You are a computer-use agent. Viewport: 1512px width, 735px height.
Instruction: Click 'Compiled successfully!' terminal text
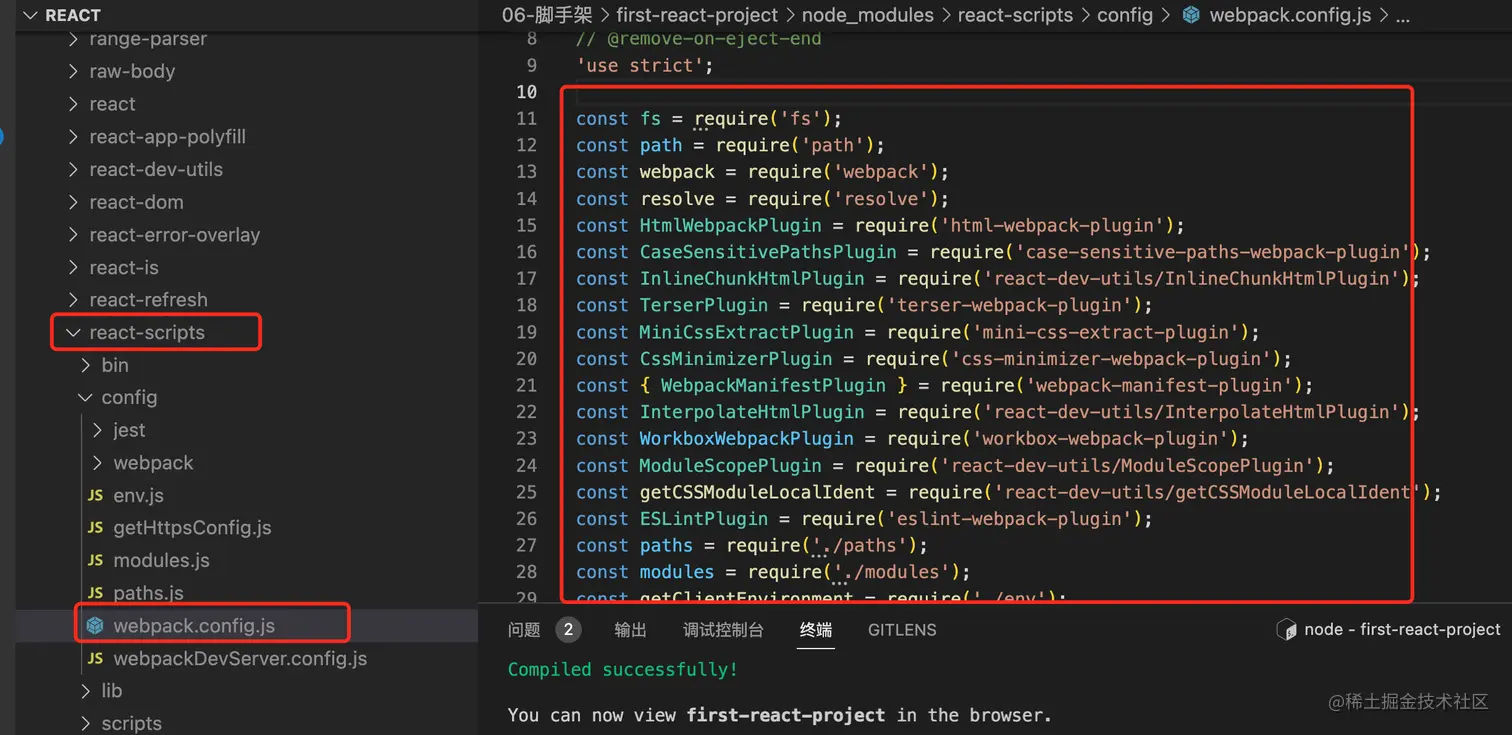(x=622, y=669)
